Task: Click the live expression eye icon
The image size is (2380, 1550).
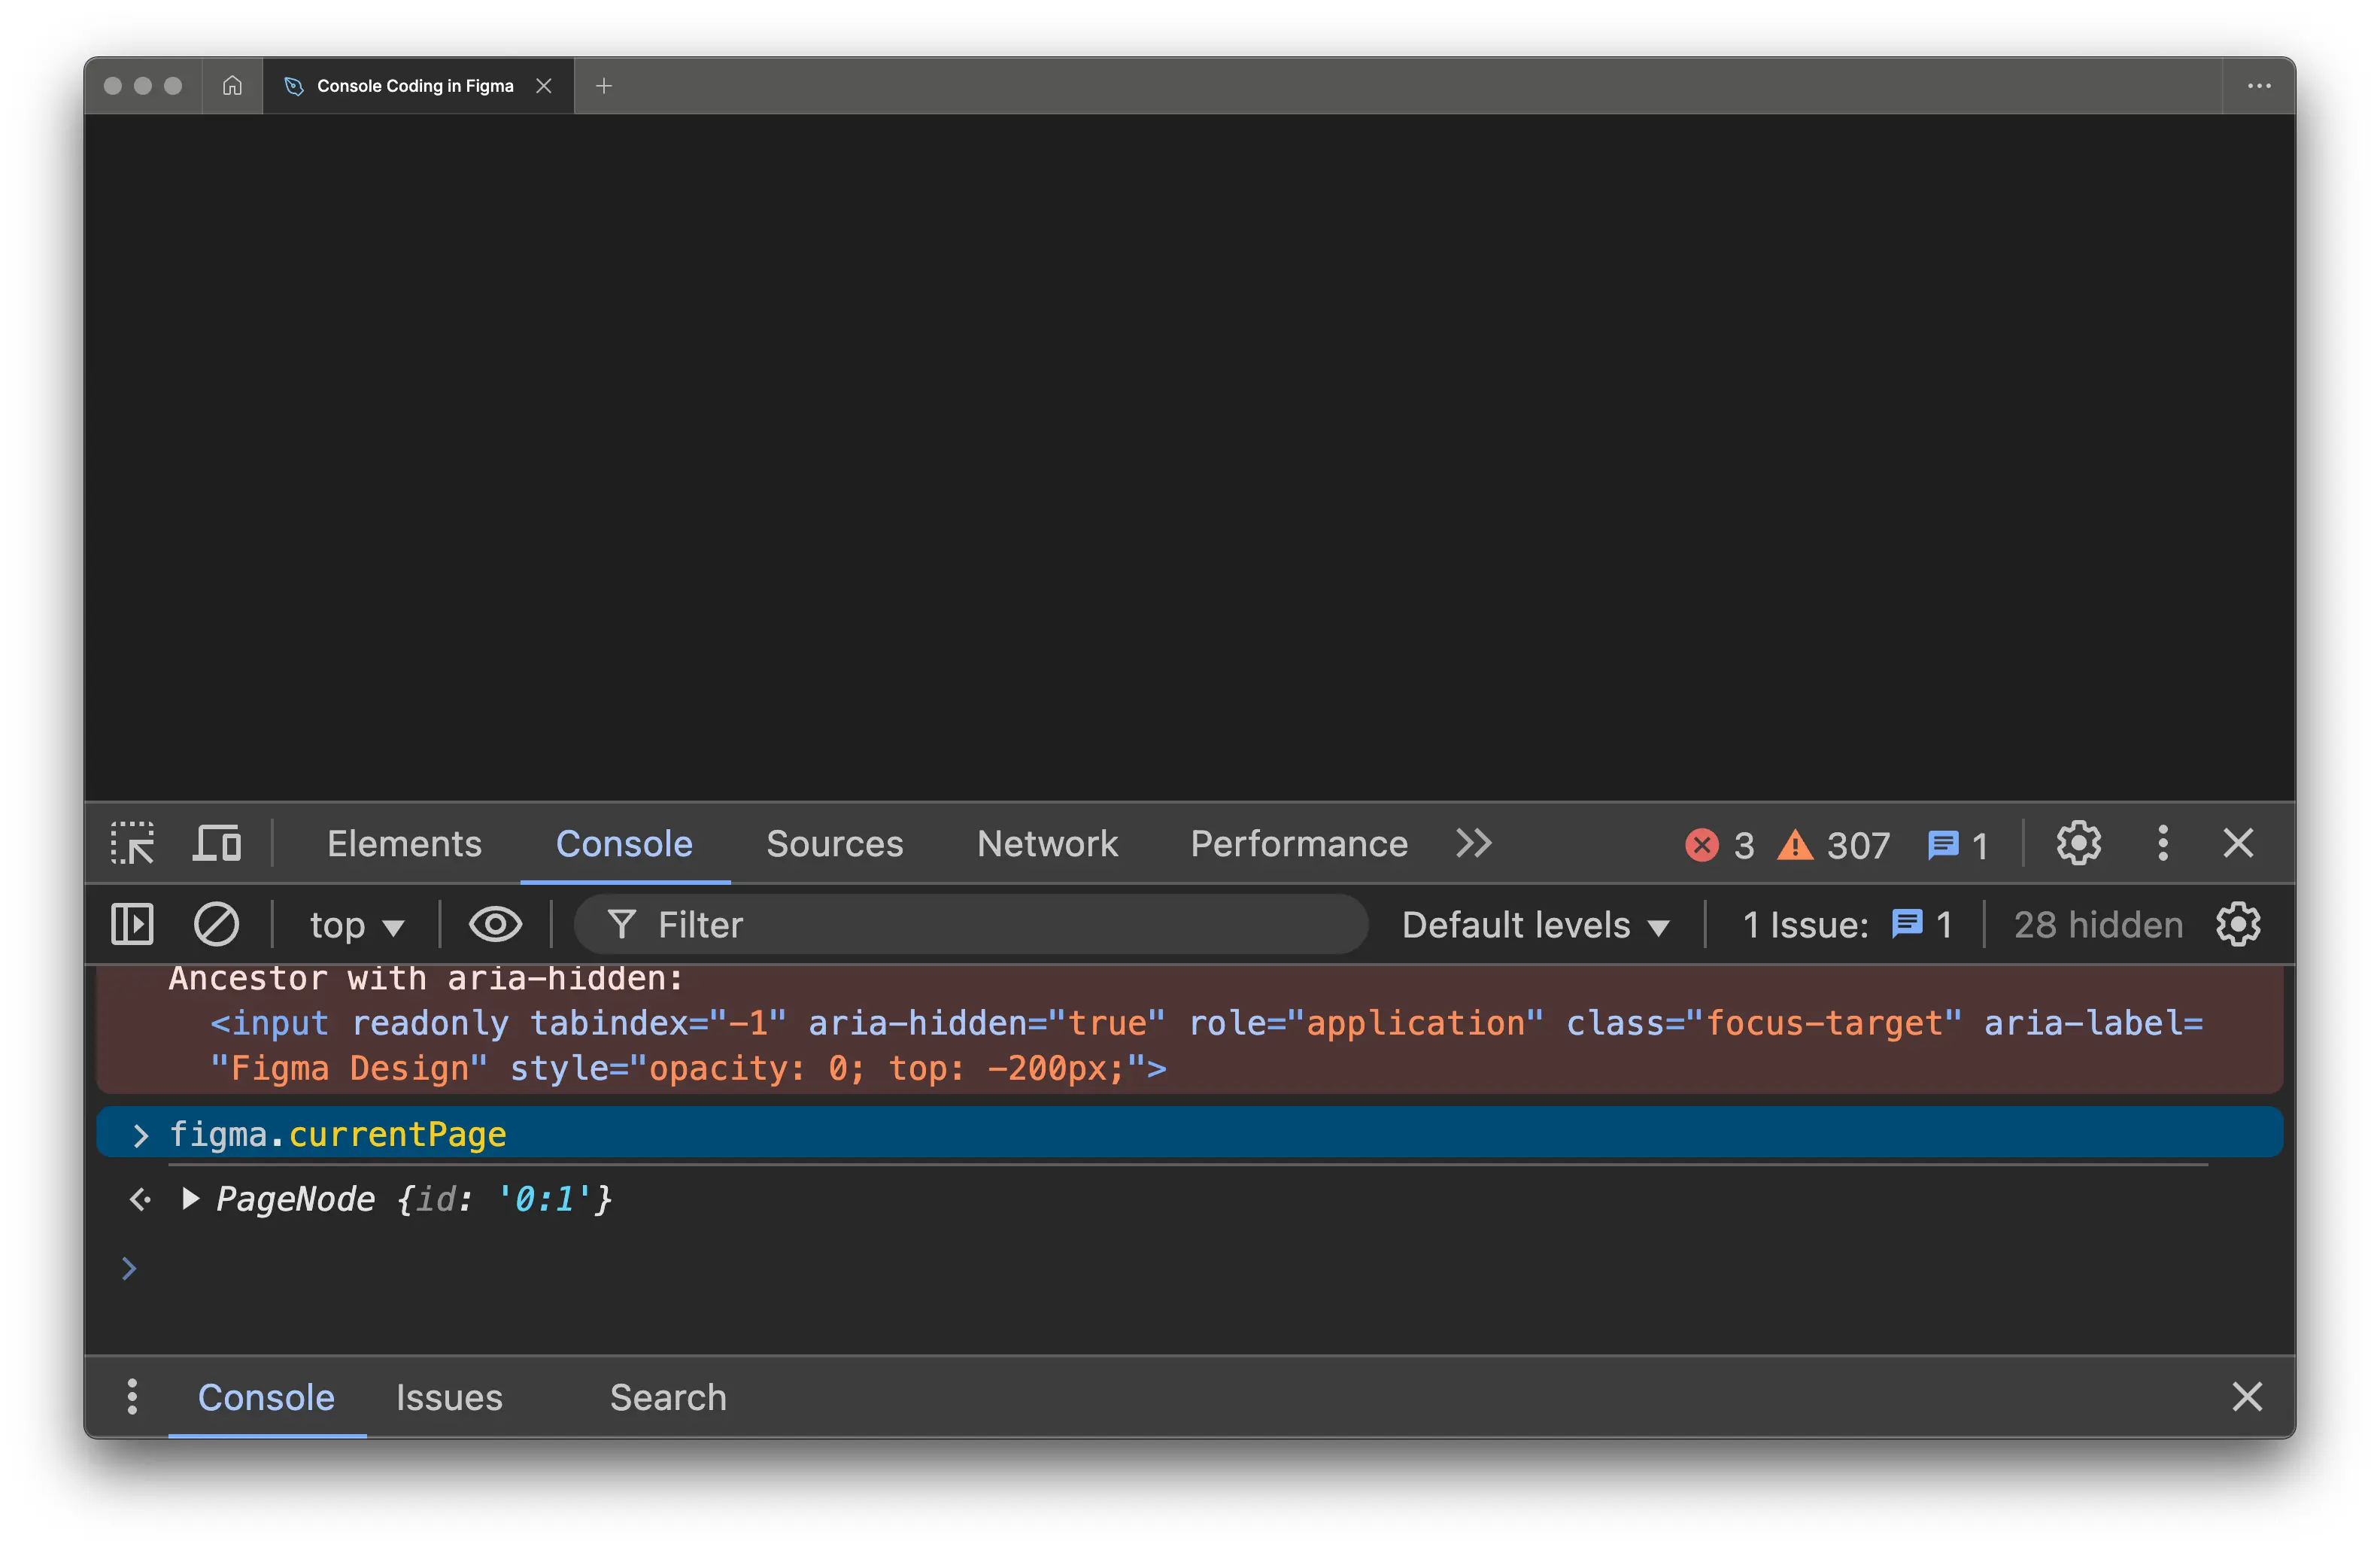Action: coord(495,924)
